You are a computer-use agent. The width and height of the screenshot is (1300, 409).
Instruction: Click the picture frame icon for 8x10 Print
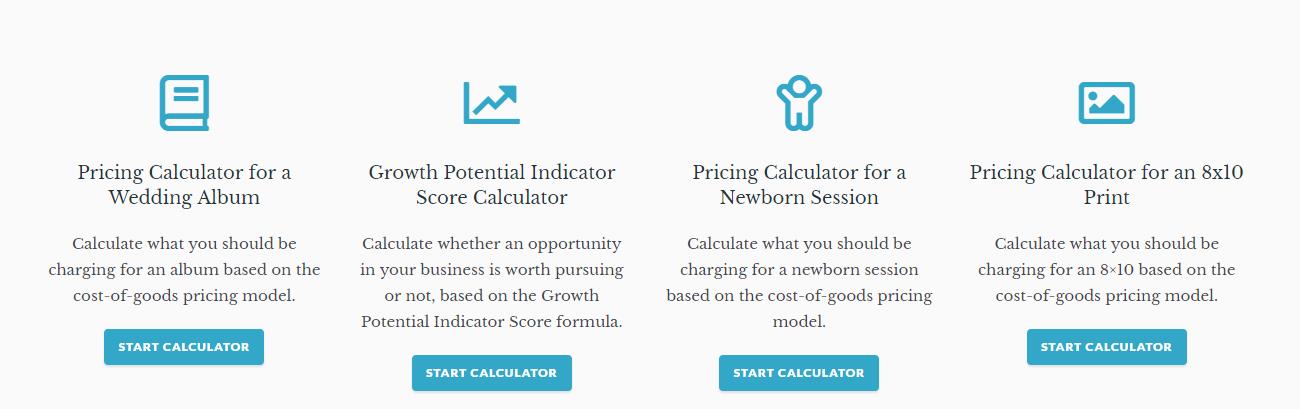tap(1106, 103)
